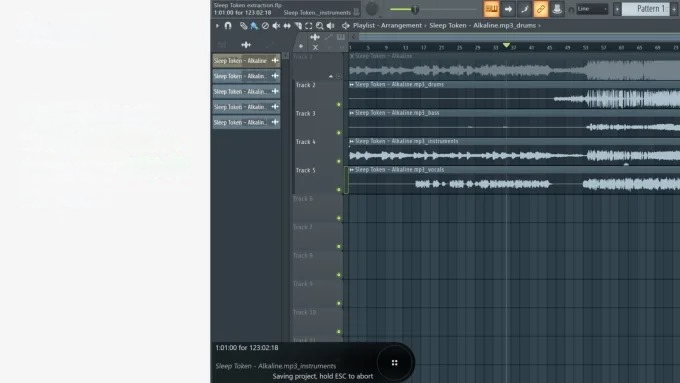Click magnet icon beside Line dropdown

pos(571,10)
